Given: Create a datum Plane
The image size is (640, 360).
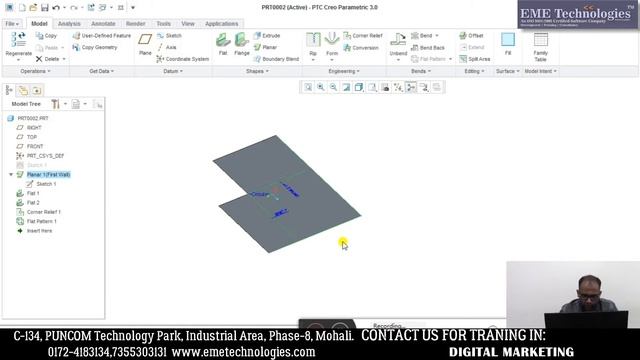Looking at the screenshot, I should 145,44.
